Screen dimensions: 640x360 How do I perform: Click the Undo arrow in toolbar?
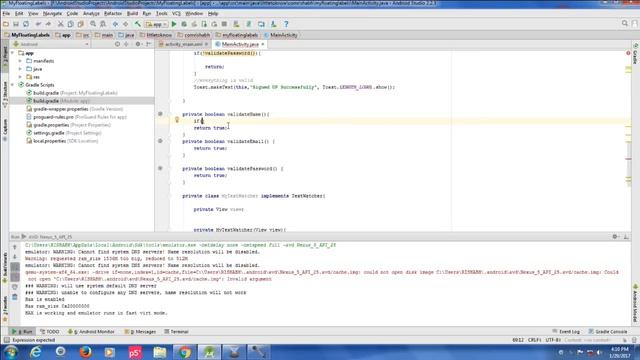tap(38, 24)
